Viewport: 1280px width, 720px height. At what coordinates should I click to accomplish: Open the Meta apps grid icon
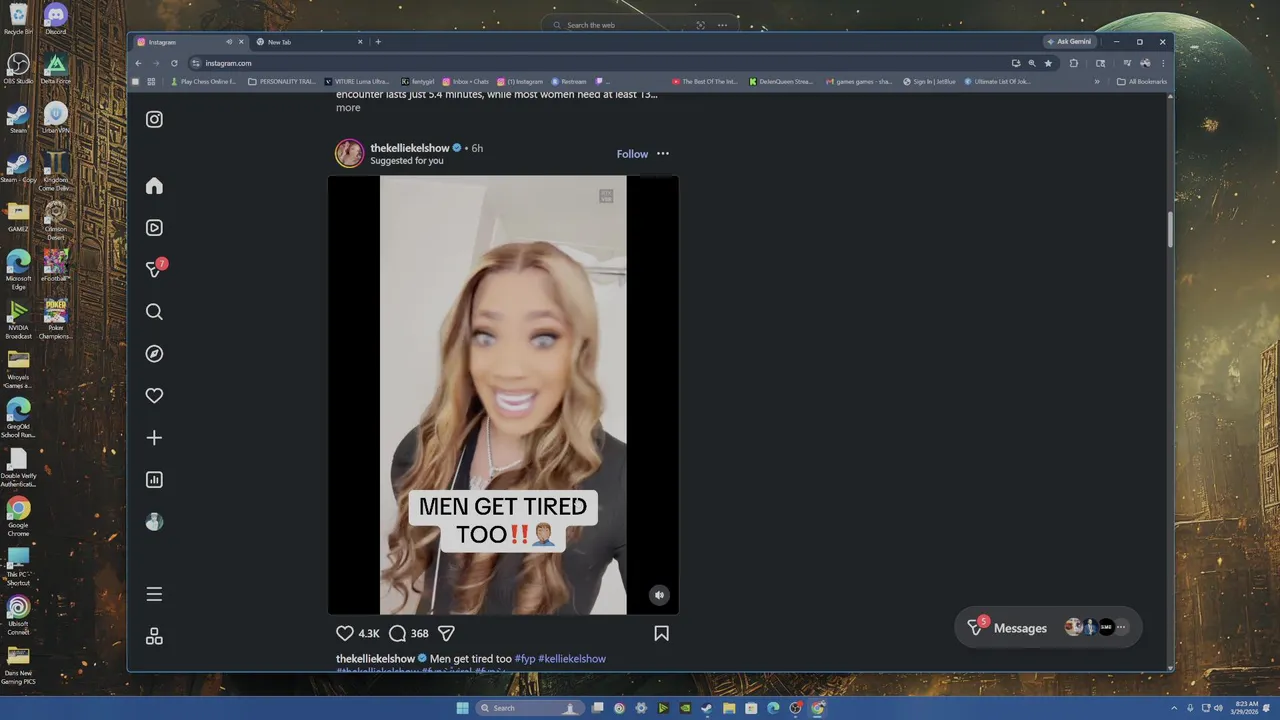pos(154,636)
